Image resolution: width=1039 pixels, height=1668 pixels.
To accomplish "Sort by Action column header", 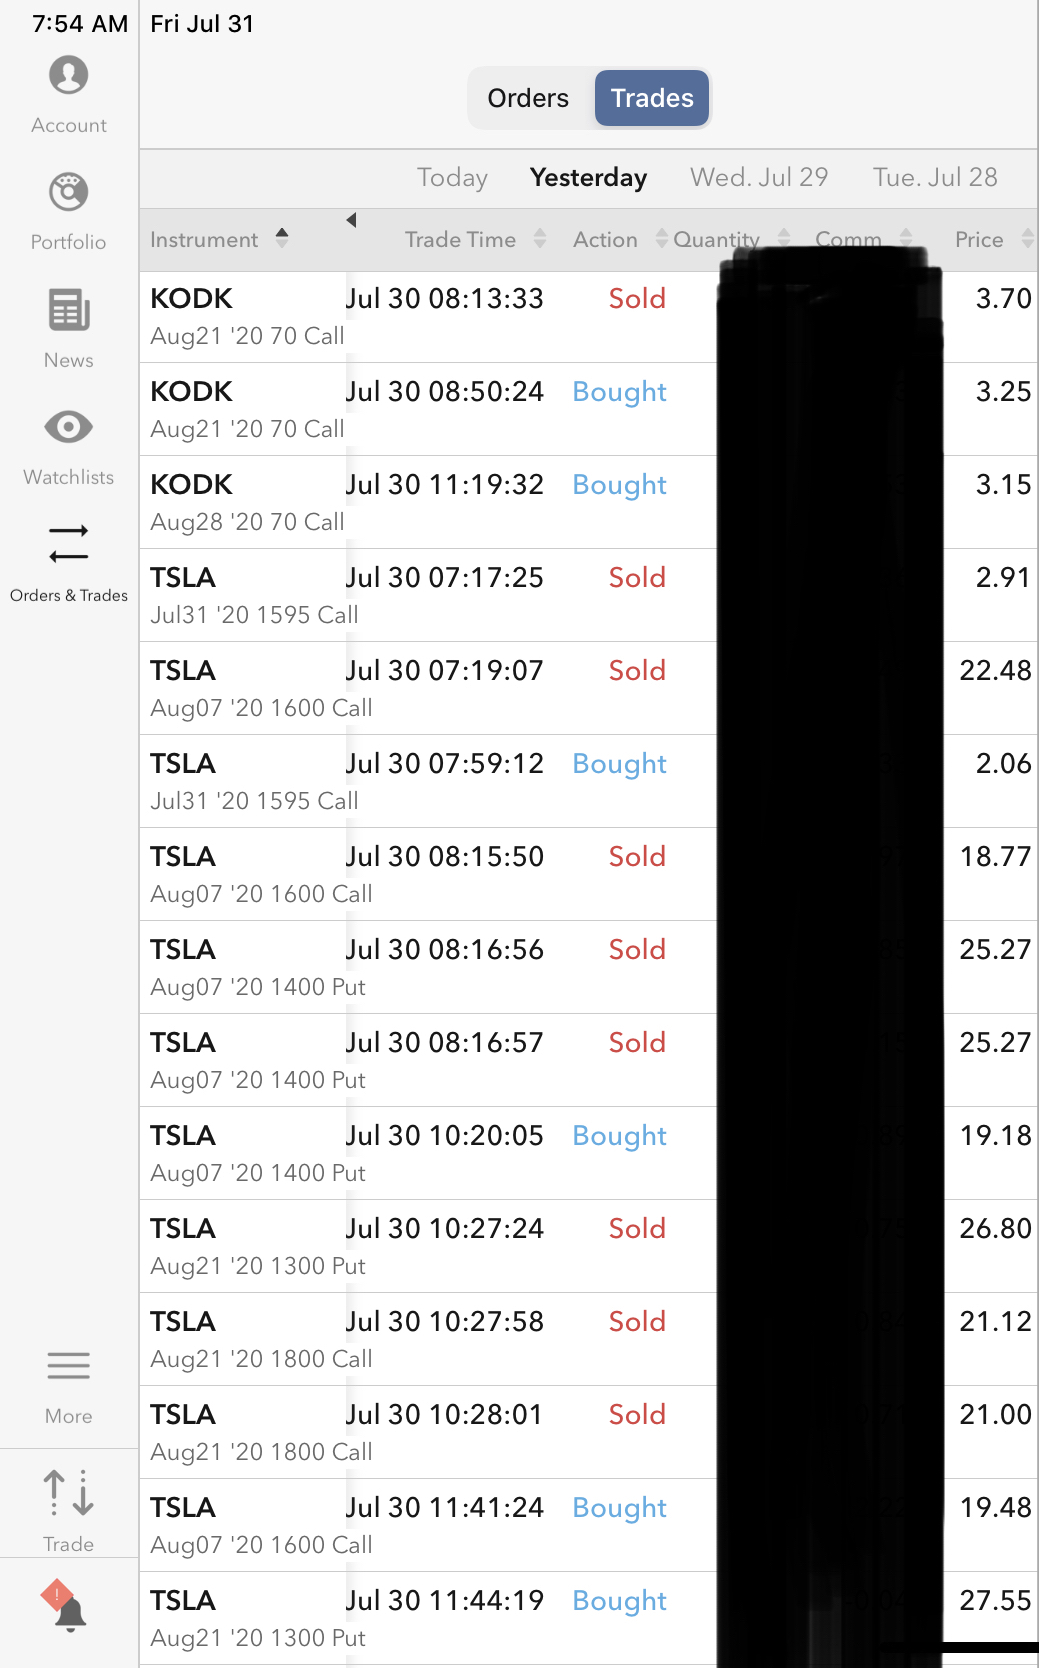I will coord(606,240).
